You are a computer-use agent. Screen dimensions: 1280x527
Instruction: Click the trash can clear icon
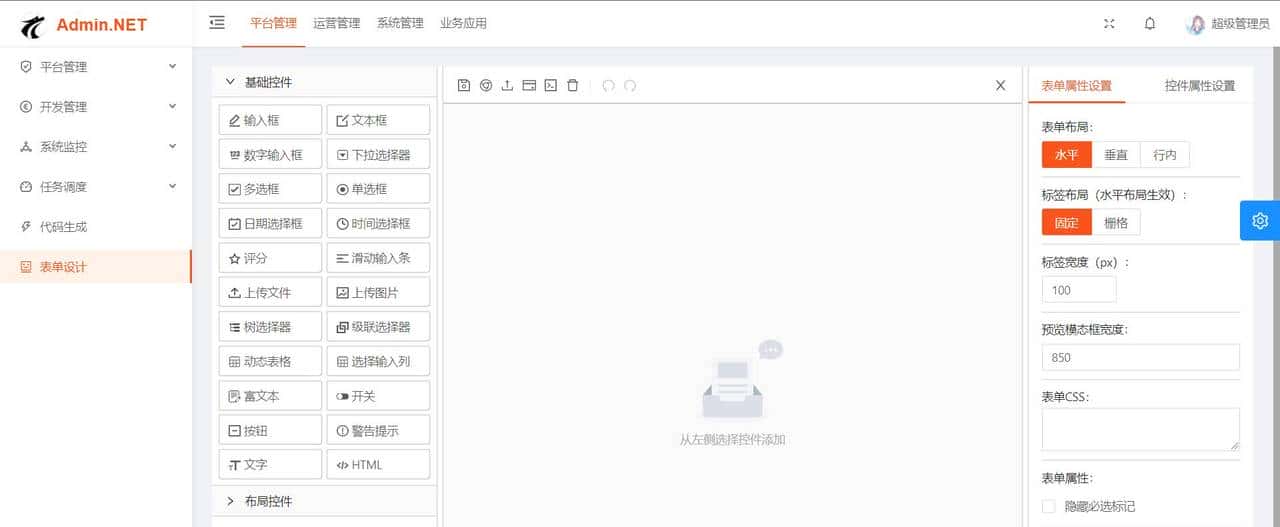click(x=572, y=86)
